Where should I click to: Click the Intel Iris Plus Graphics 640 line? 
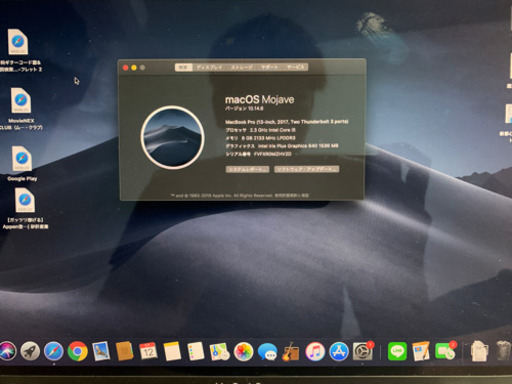coord(282,146)
